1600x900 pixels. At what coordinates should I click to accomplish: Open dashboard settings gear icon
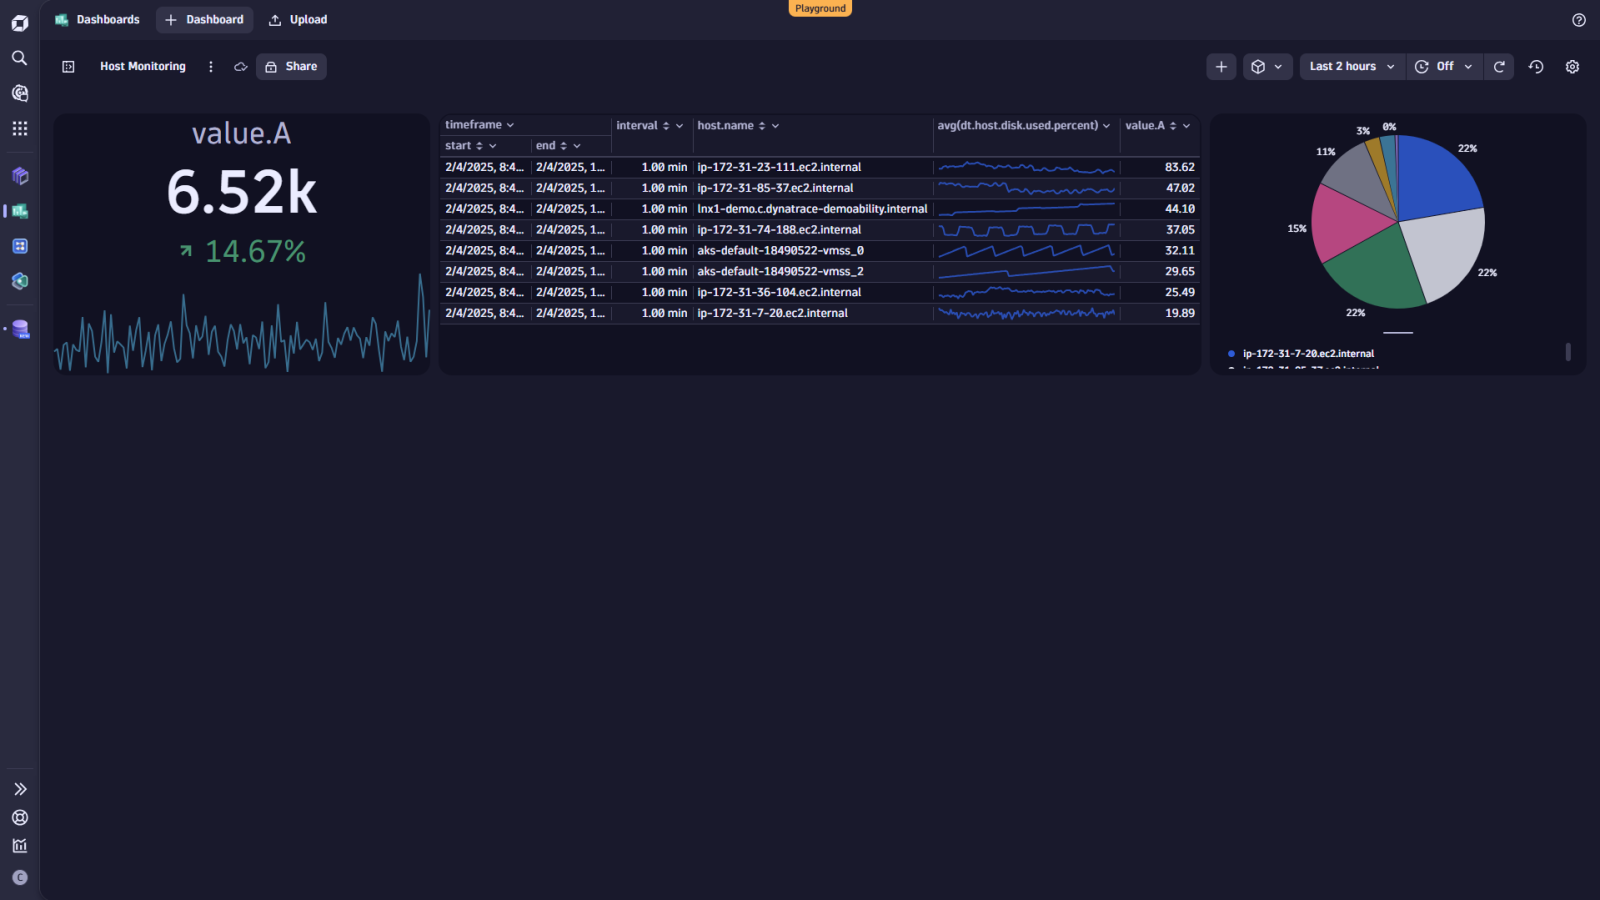click(1572, 66)
